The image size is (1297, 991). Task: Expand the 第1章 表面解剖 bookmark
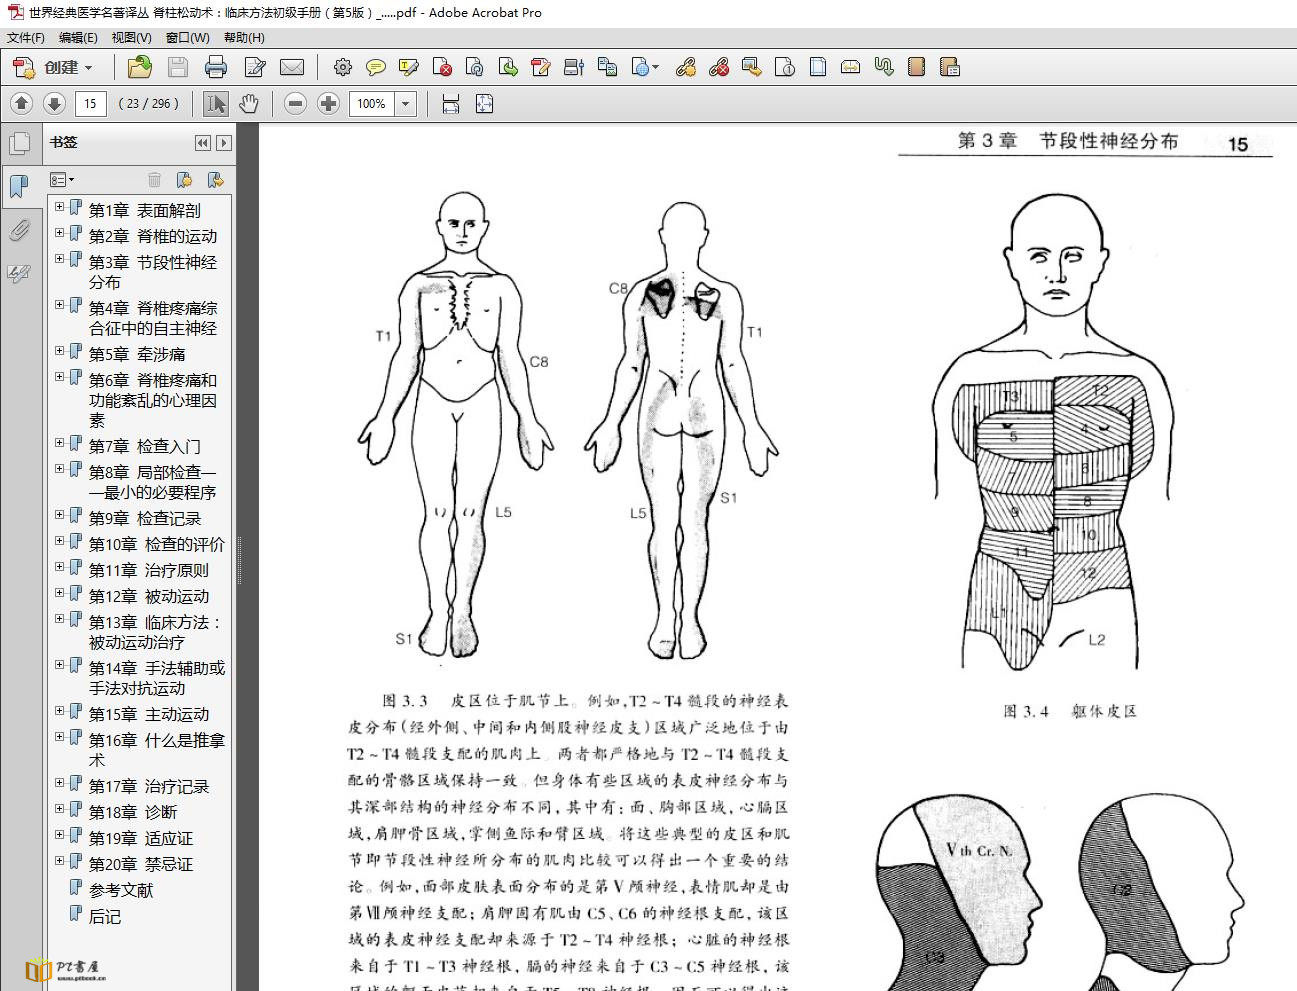click(x=59, y=207)
